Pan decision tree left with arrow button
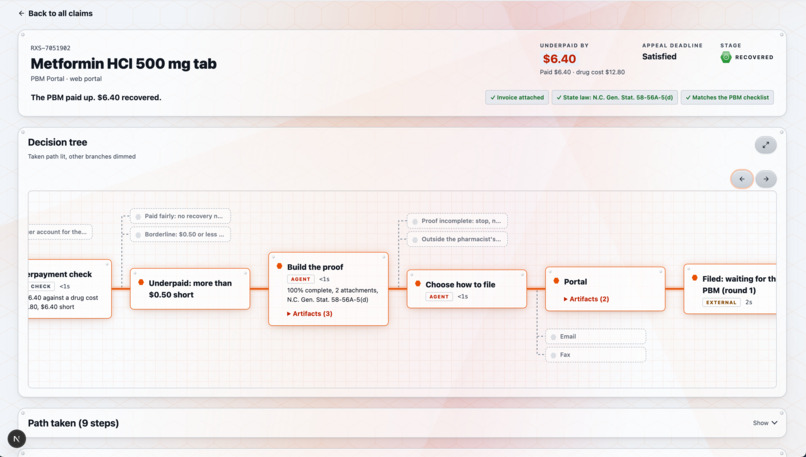This screenshot has width=806, height=457. click(x=742, y=179)
